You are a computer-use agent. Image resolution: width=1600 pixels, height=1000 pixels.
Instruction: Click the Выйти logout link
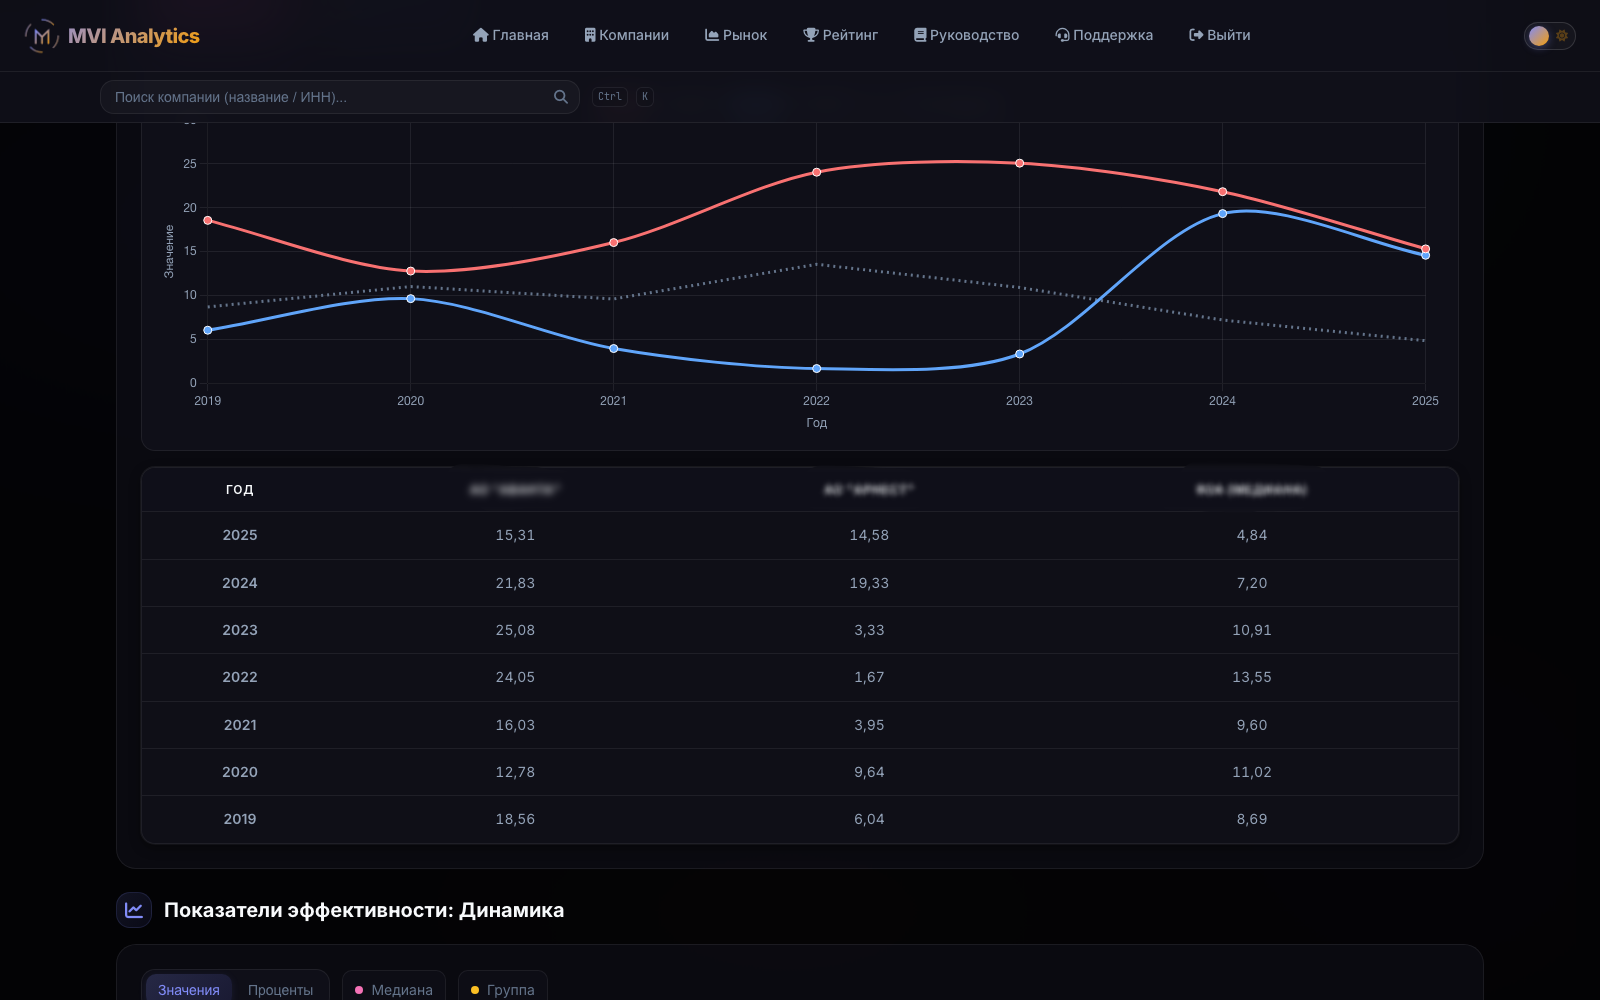click(x=1219, y=35)
